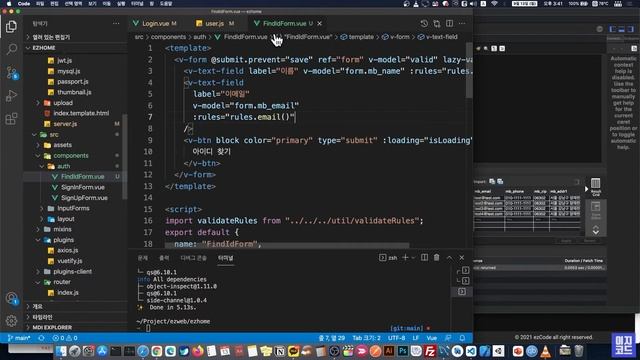Kill the terminal with the trash icon
This screenshot has height=360, width=640.
[437, 258]
